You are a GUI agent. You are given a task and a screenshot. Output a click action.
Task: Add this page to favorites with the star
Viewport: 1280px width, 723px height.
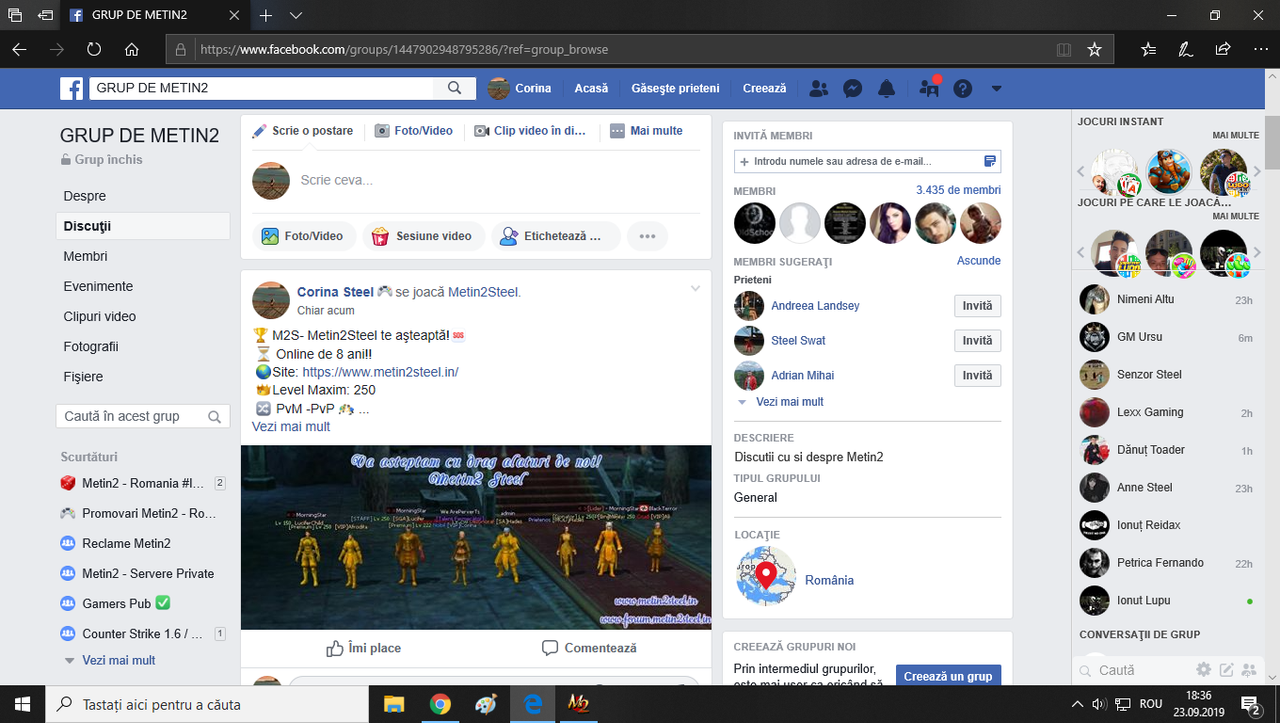(1094, 49)
